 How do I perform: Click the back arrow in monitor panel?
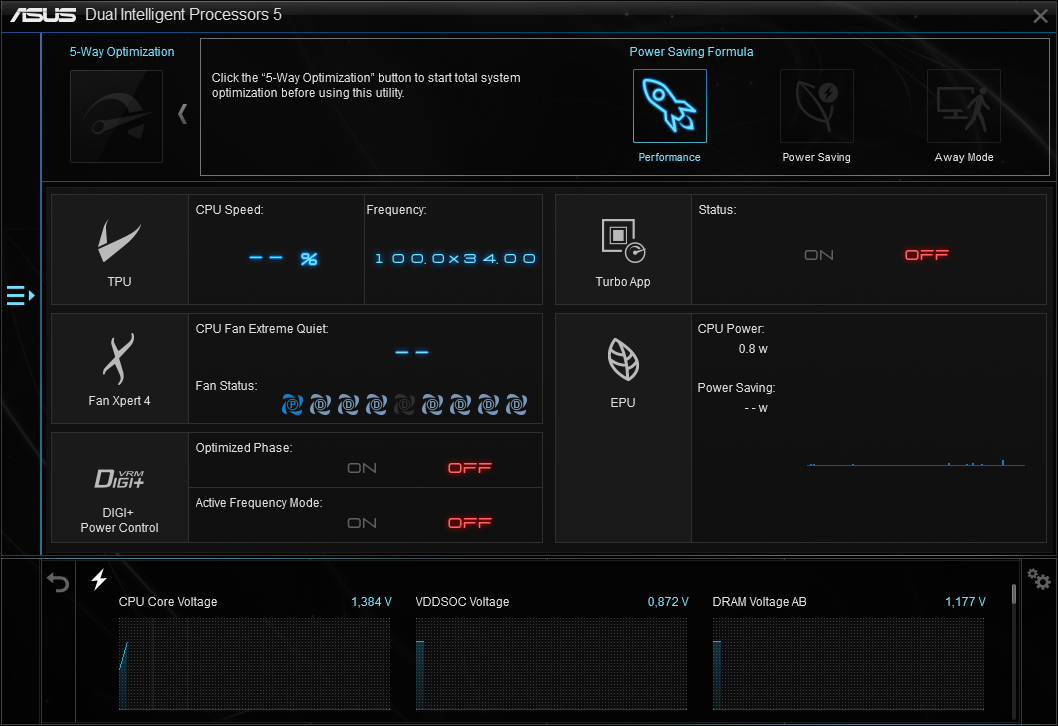(59, 582)
